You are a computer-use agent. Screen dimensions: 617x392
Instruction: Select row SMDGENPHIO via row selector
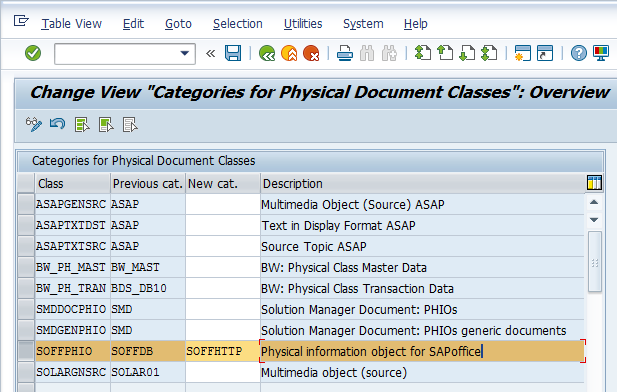[26, 330]
